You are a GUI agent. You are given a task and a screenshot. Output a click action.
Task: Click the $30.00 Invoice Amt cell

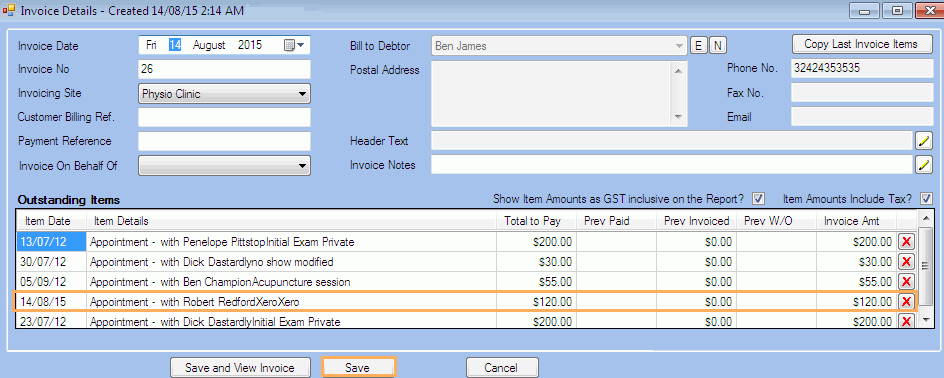pos(857,262)
